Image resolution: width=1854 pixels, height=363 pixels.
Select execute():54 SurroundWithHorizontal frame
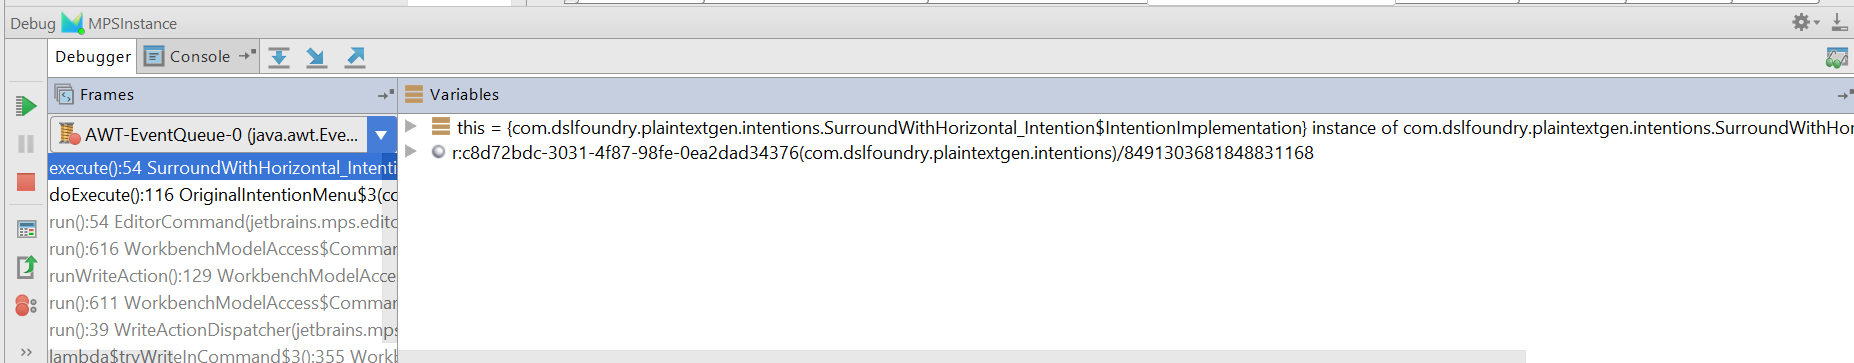pyautogui.click(x=223, y=168)
